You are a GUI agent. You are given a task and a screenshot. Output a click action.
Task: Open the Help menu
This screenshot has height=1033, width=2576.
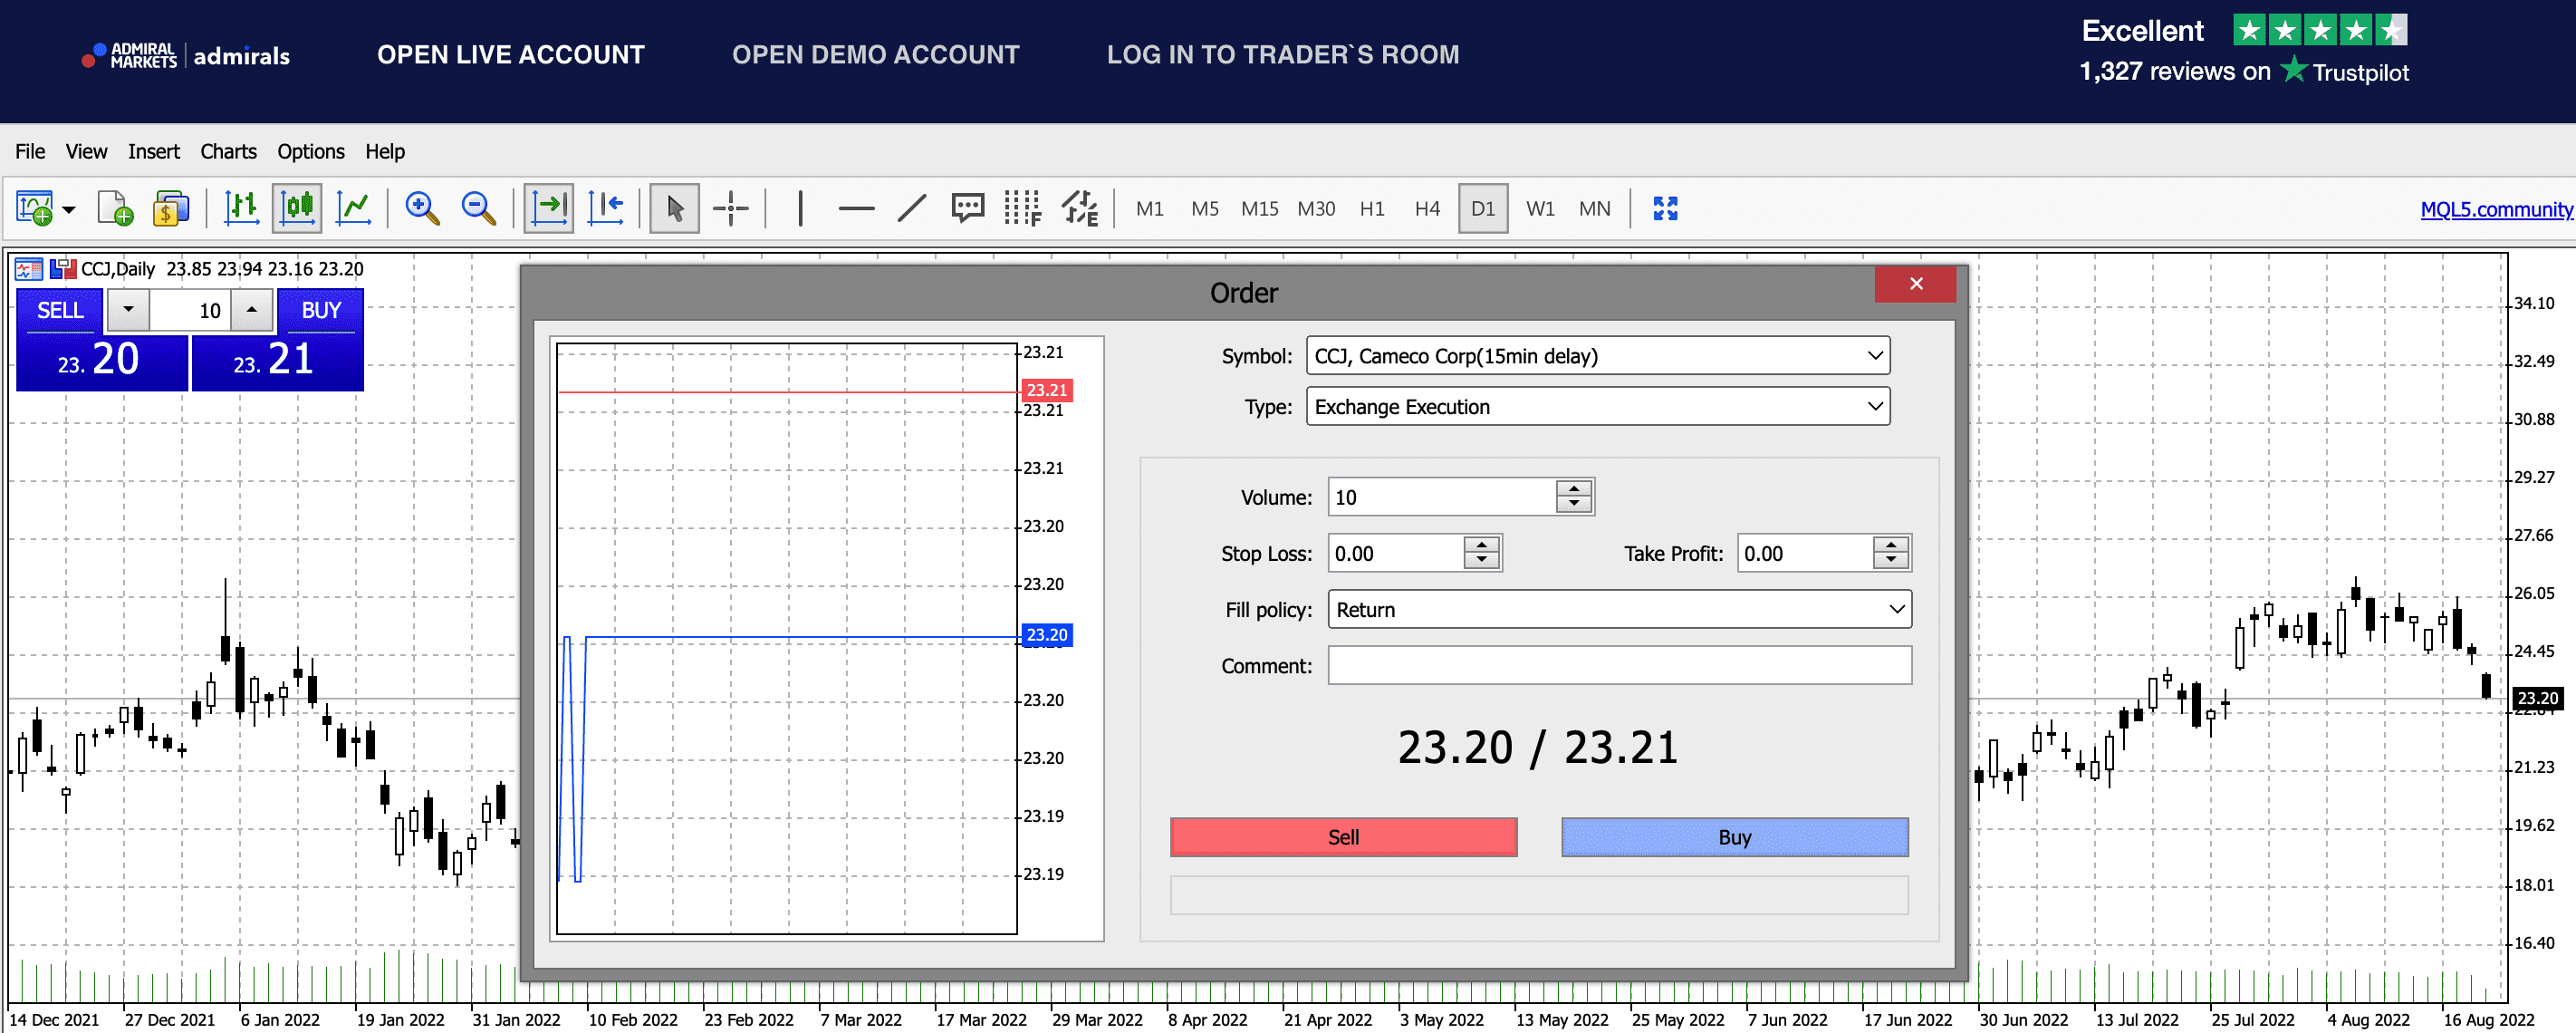[x=385, y=151]
